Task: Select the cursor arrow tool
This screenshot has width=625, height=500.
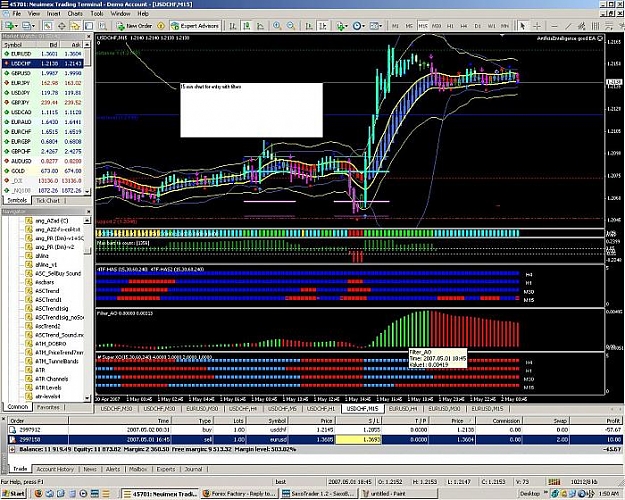Action: click(x=523, y=26)
